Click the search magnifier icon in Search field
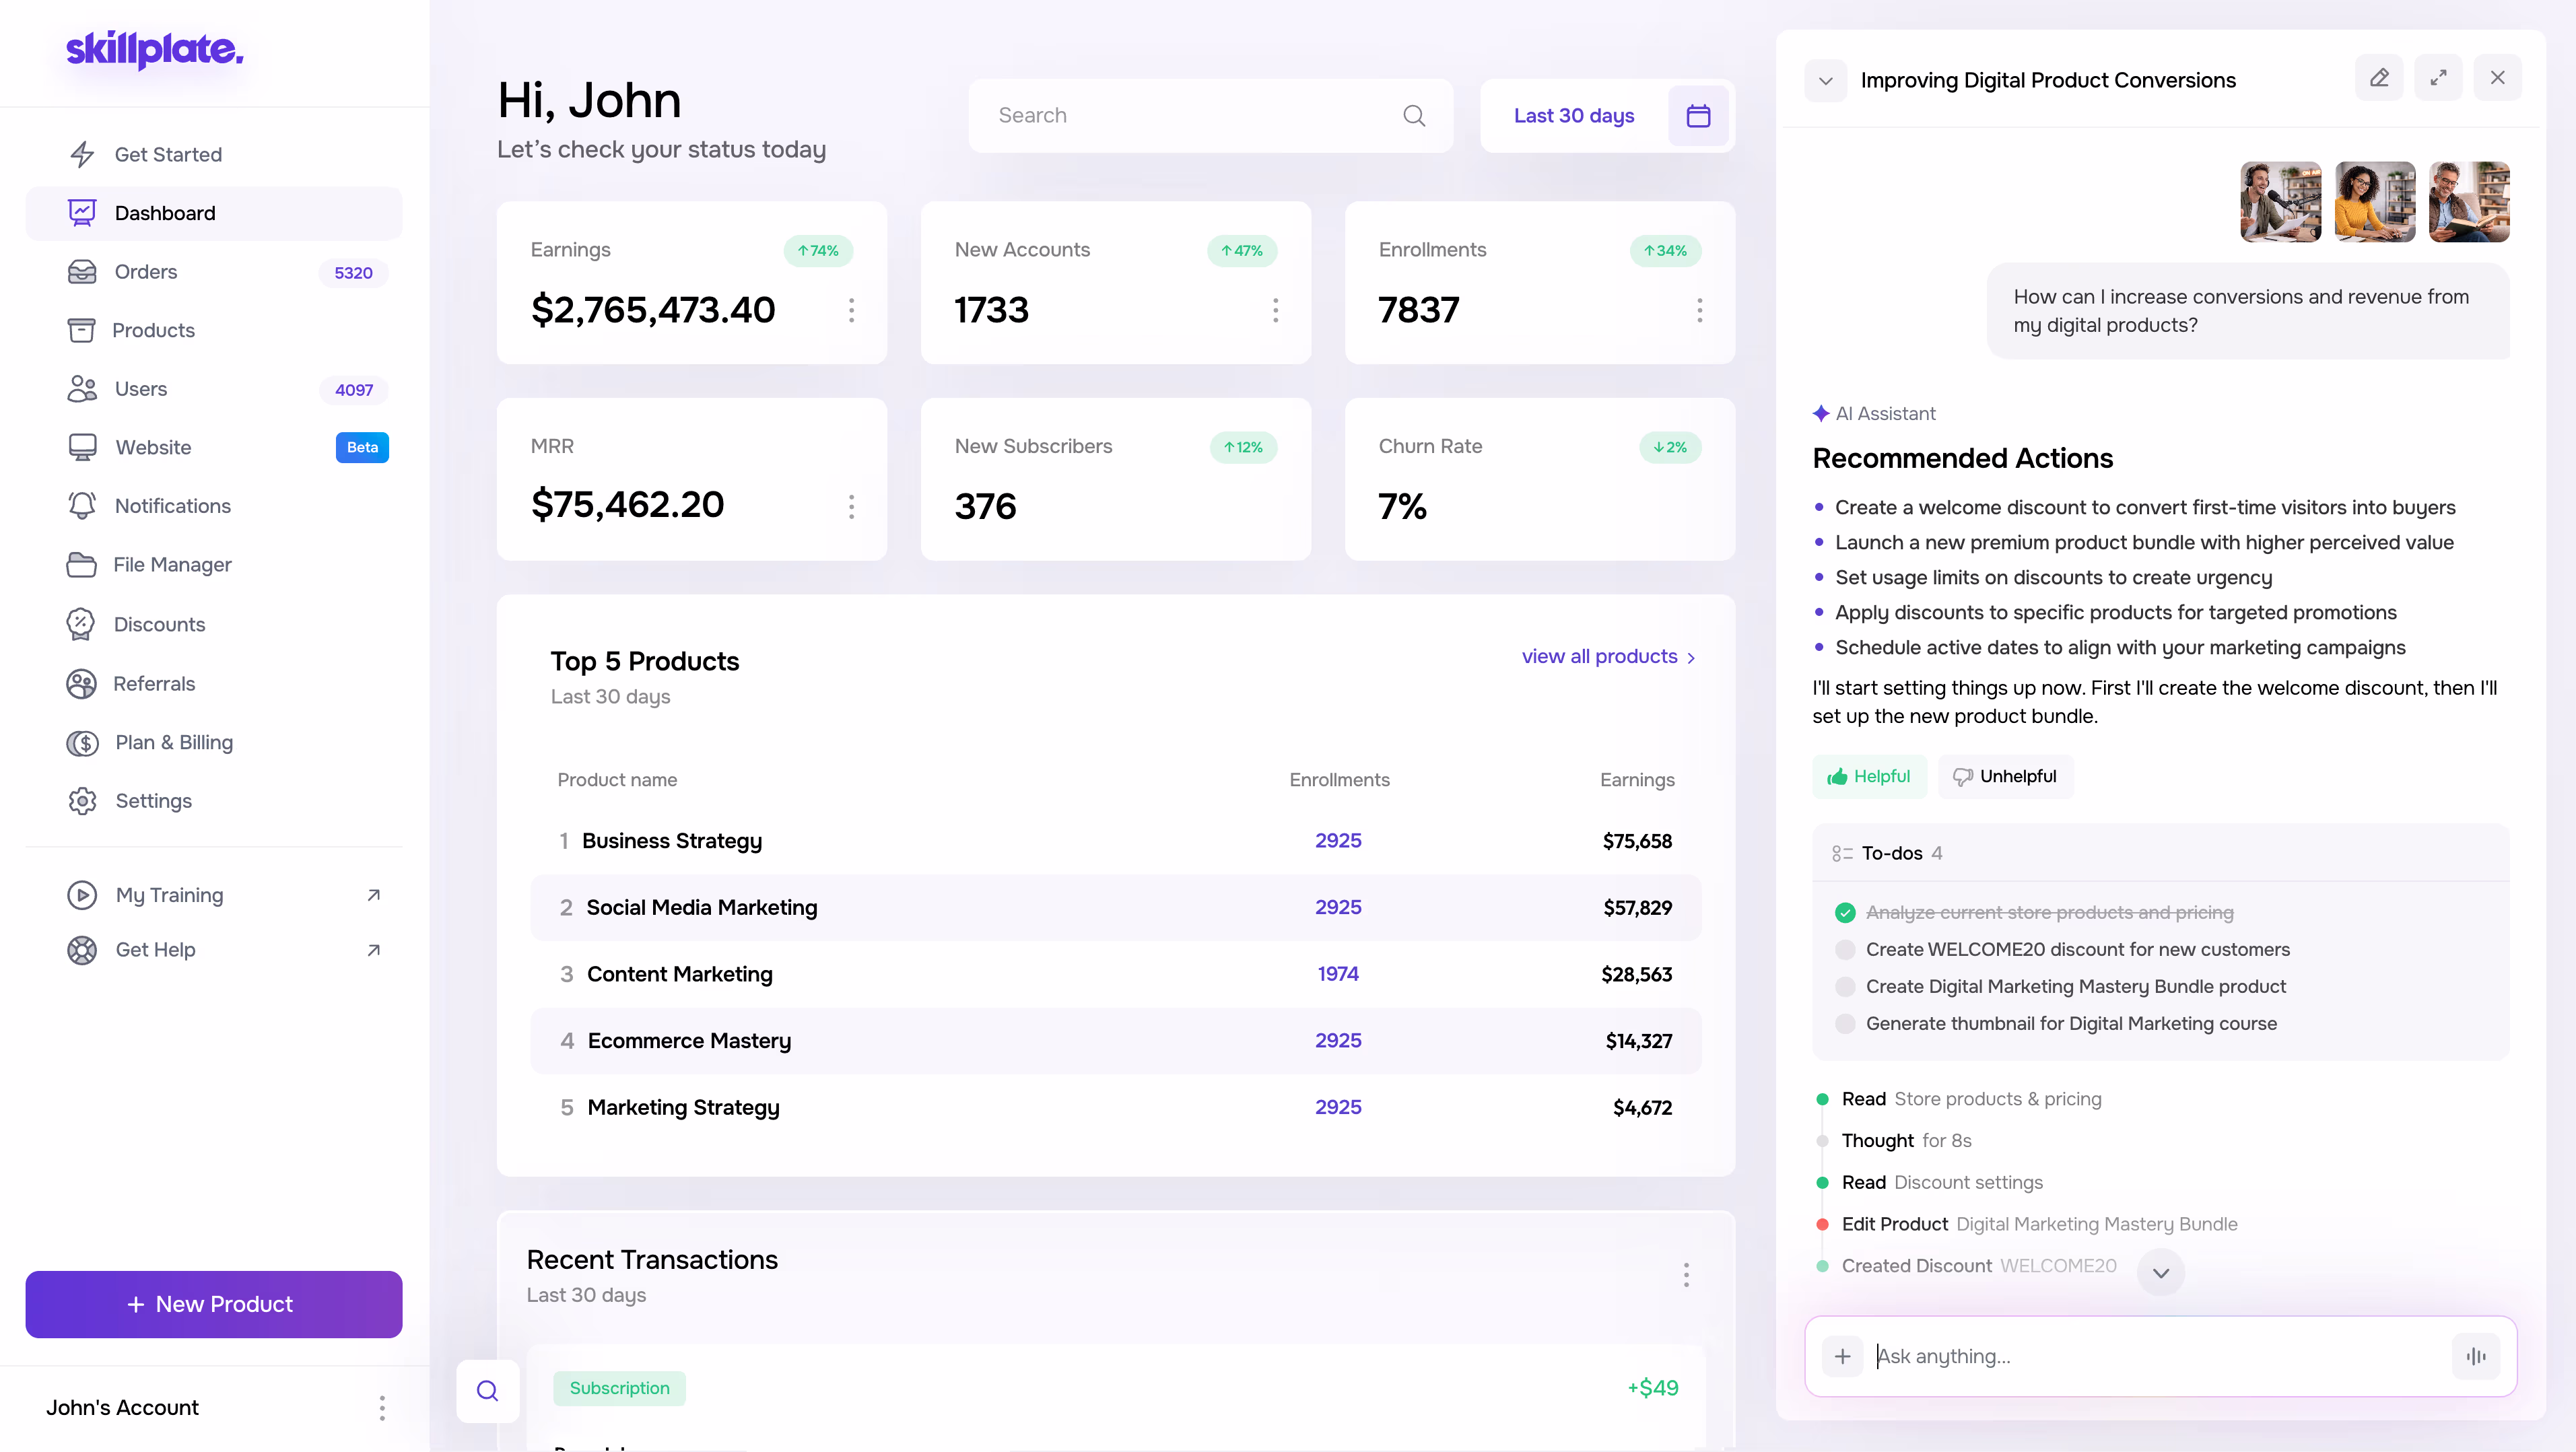2576x1452 pixels. (x=1414, y=116)
